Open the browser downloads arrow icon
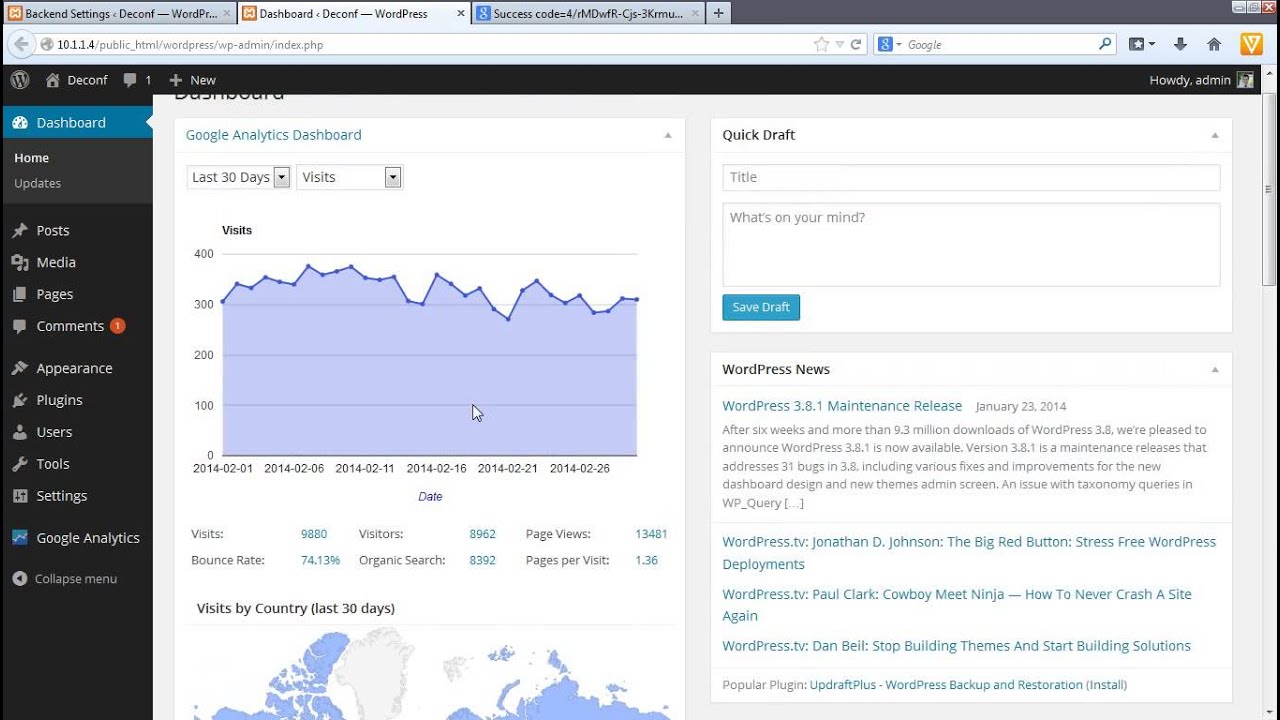The width and height of the screenshot is (1280, 720). click(x=1180, y=44)
